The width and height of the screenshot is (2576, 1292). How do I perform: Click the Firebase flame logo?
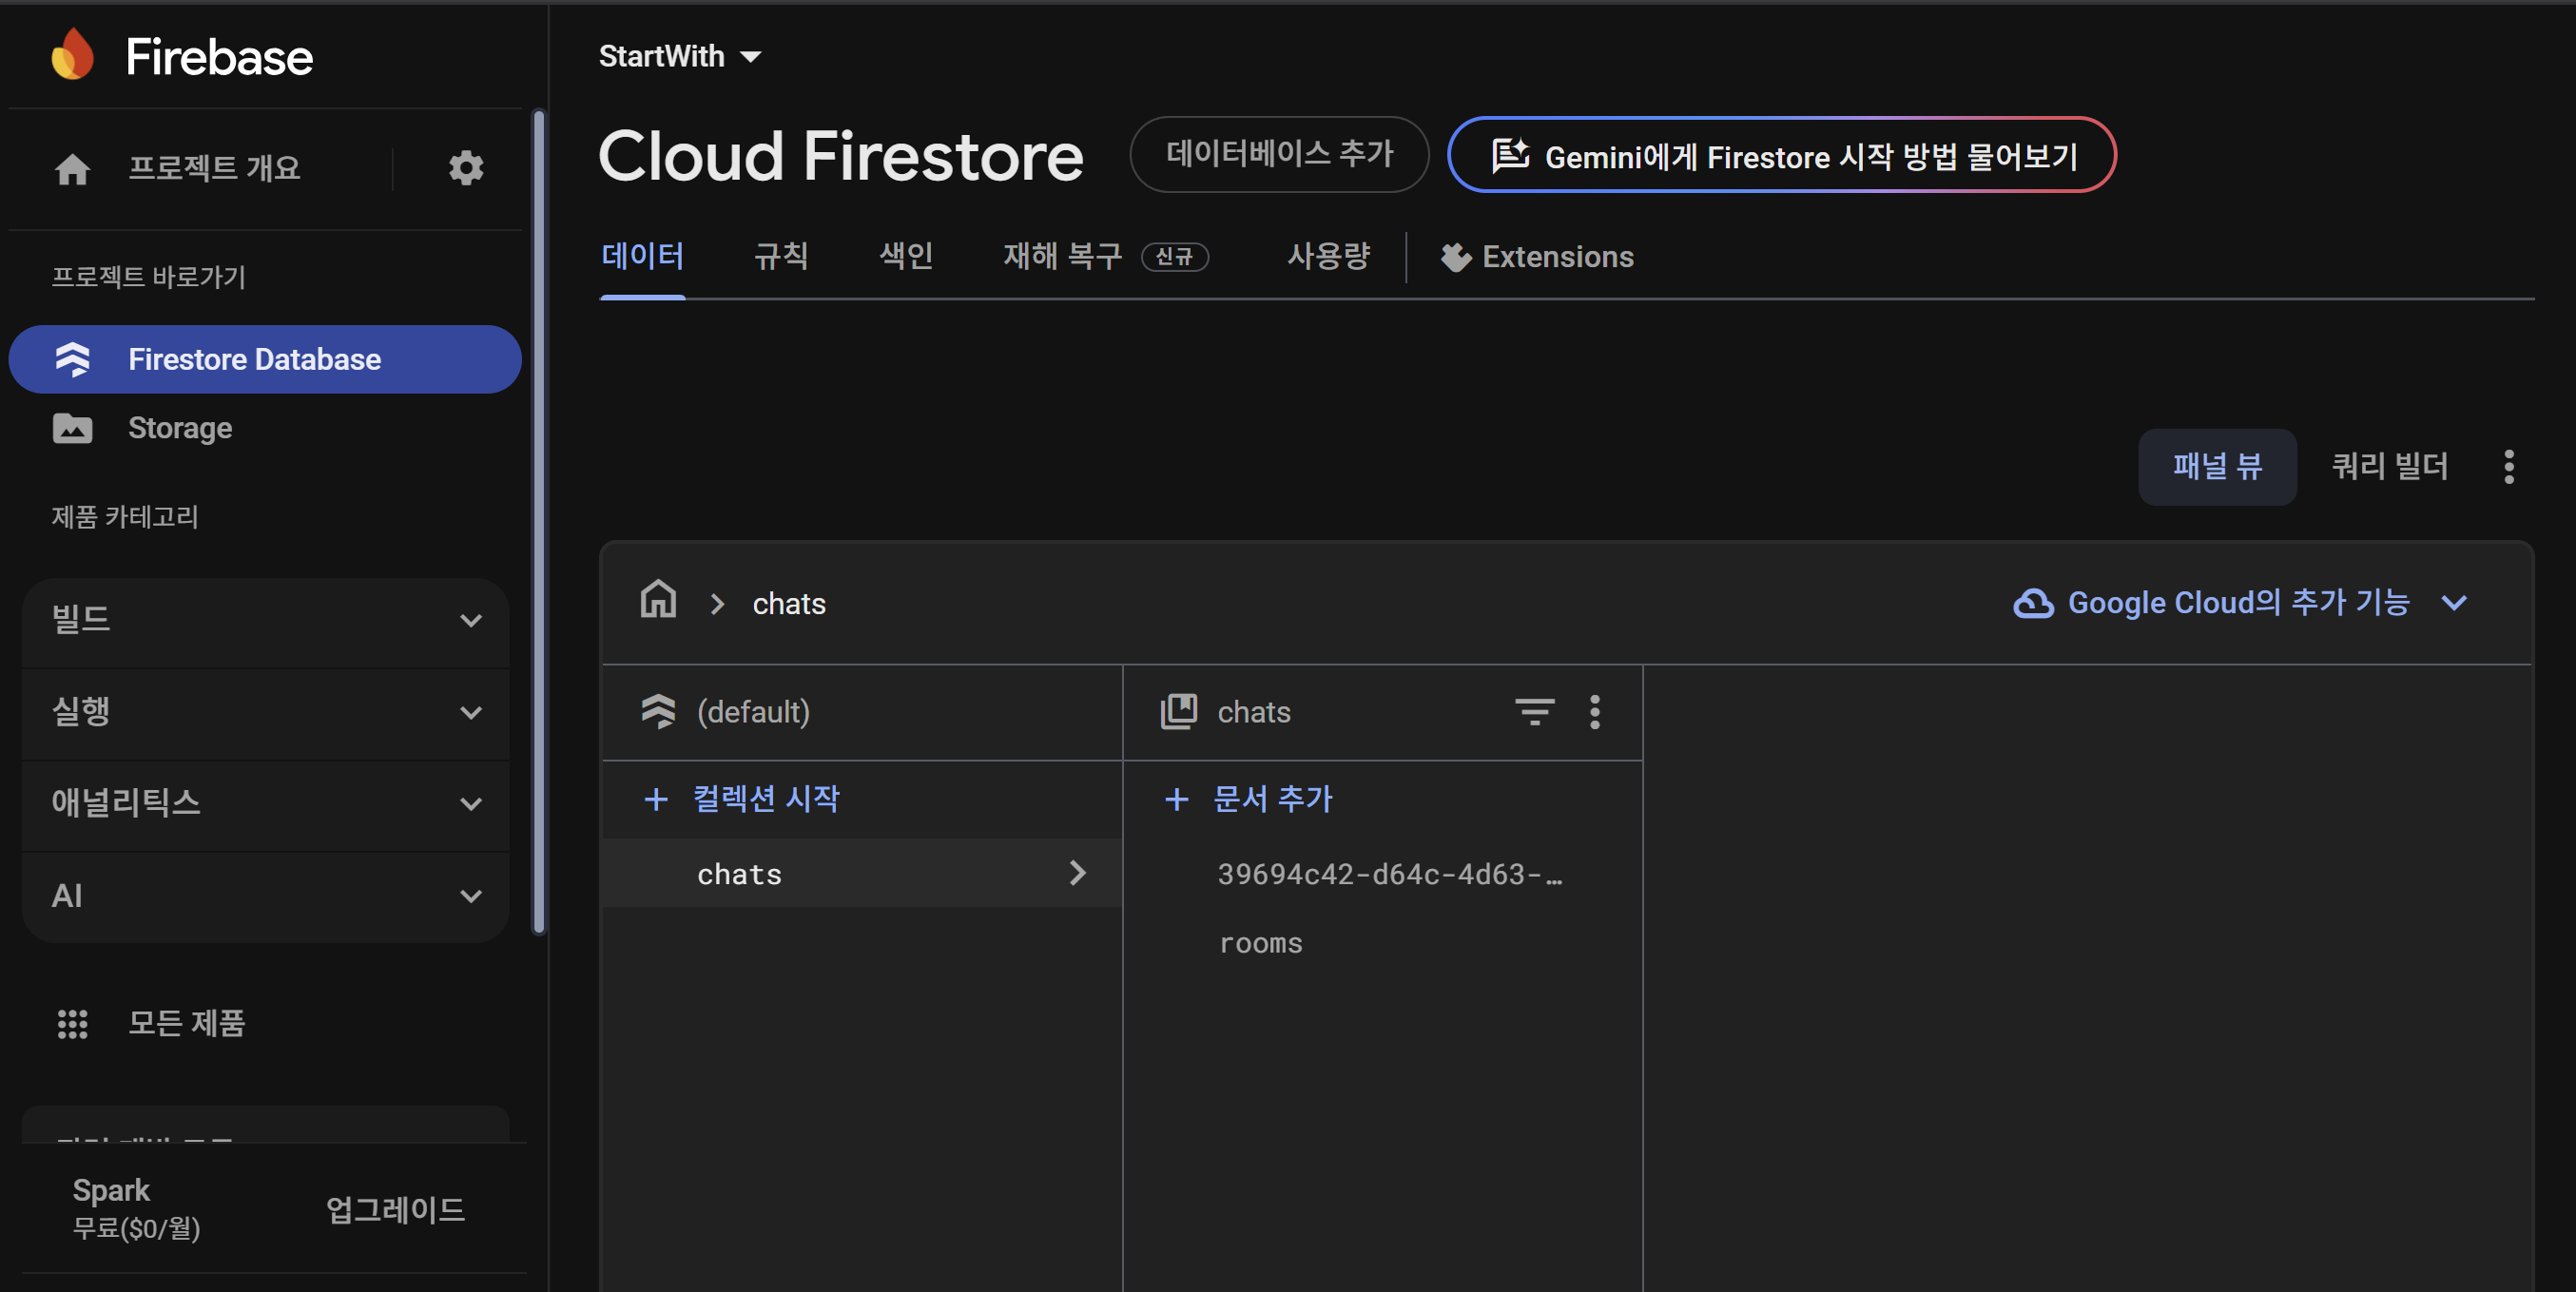tap(73, 55)
